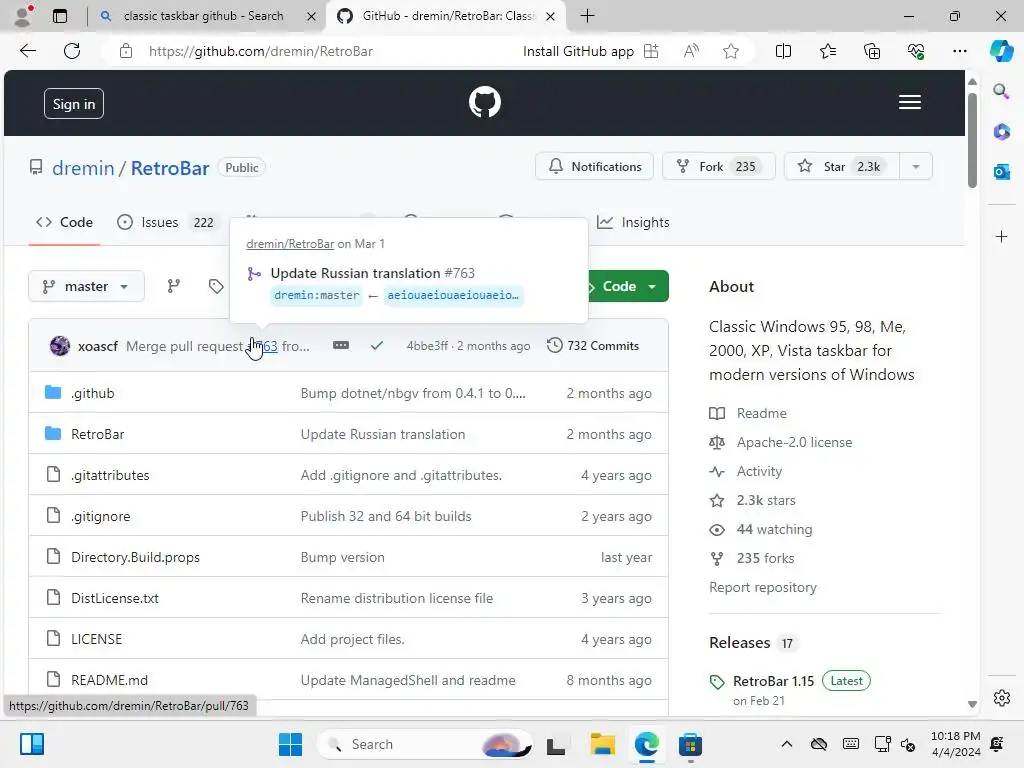The width and height of the screenshot is (1024, 768).
Task: Open README.md file
Action: 109,680
